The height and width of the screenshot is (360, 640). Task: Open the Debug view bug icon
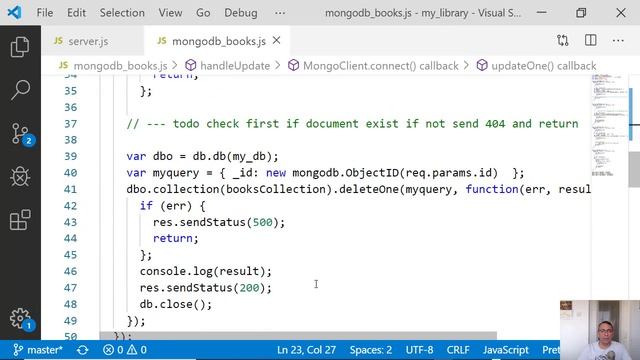pos(20,177)
